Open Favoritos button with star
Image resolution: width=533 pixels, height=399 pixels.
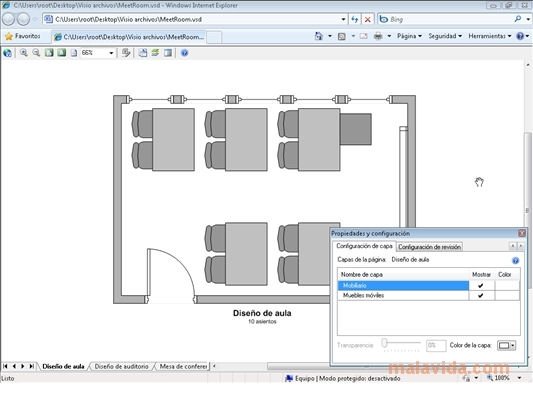pyautogui.click(x=22, y=36)
